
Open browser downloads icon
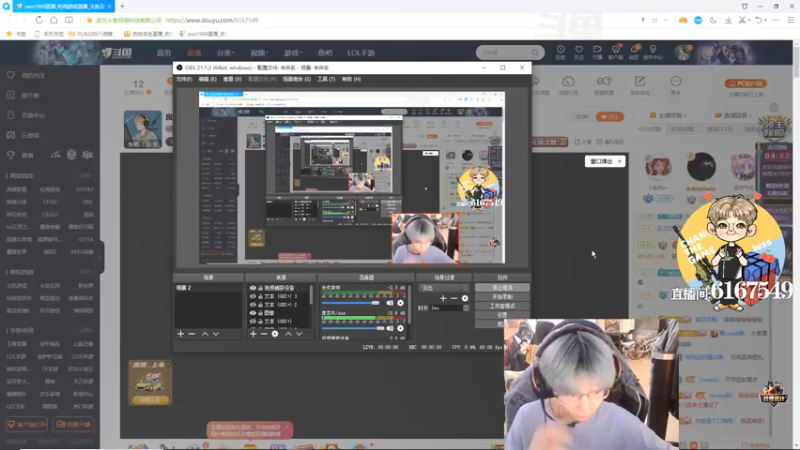point(728,20)
